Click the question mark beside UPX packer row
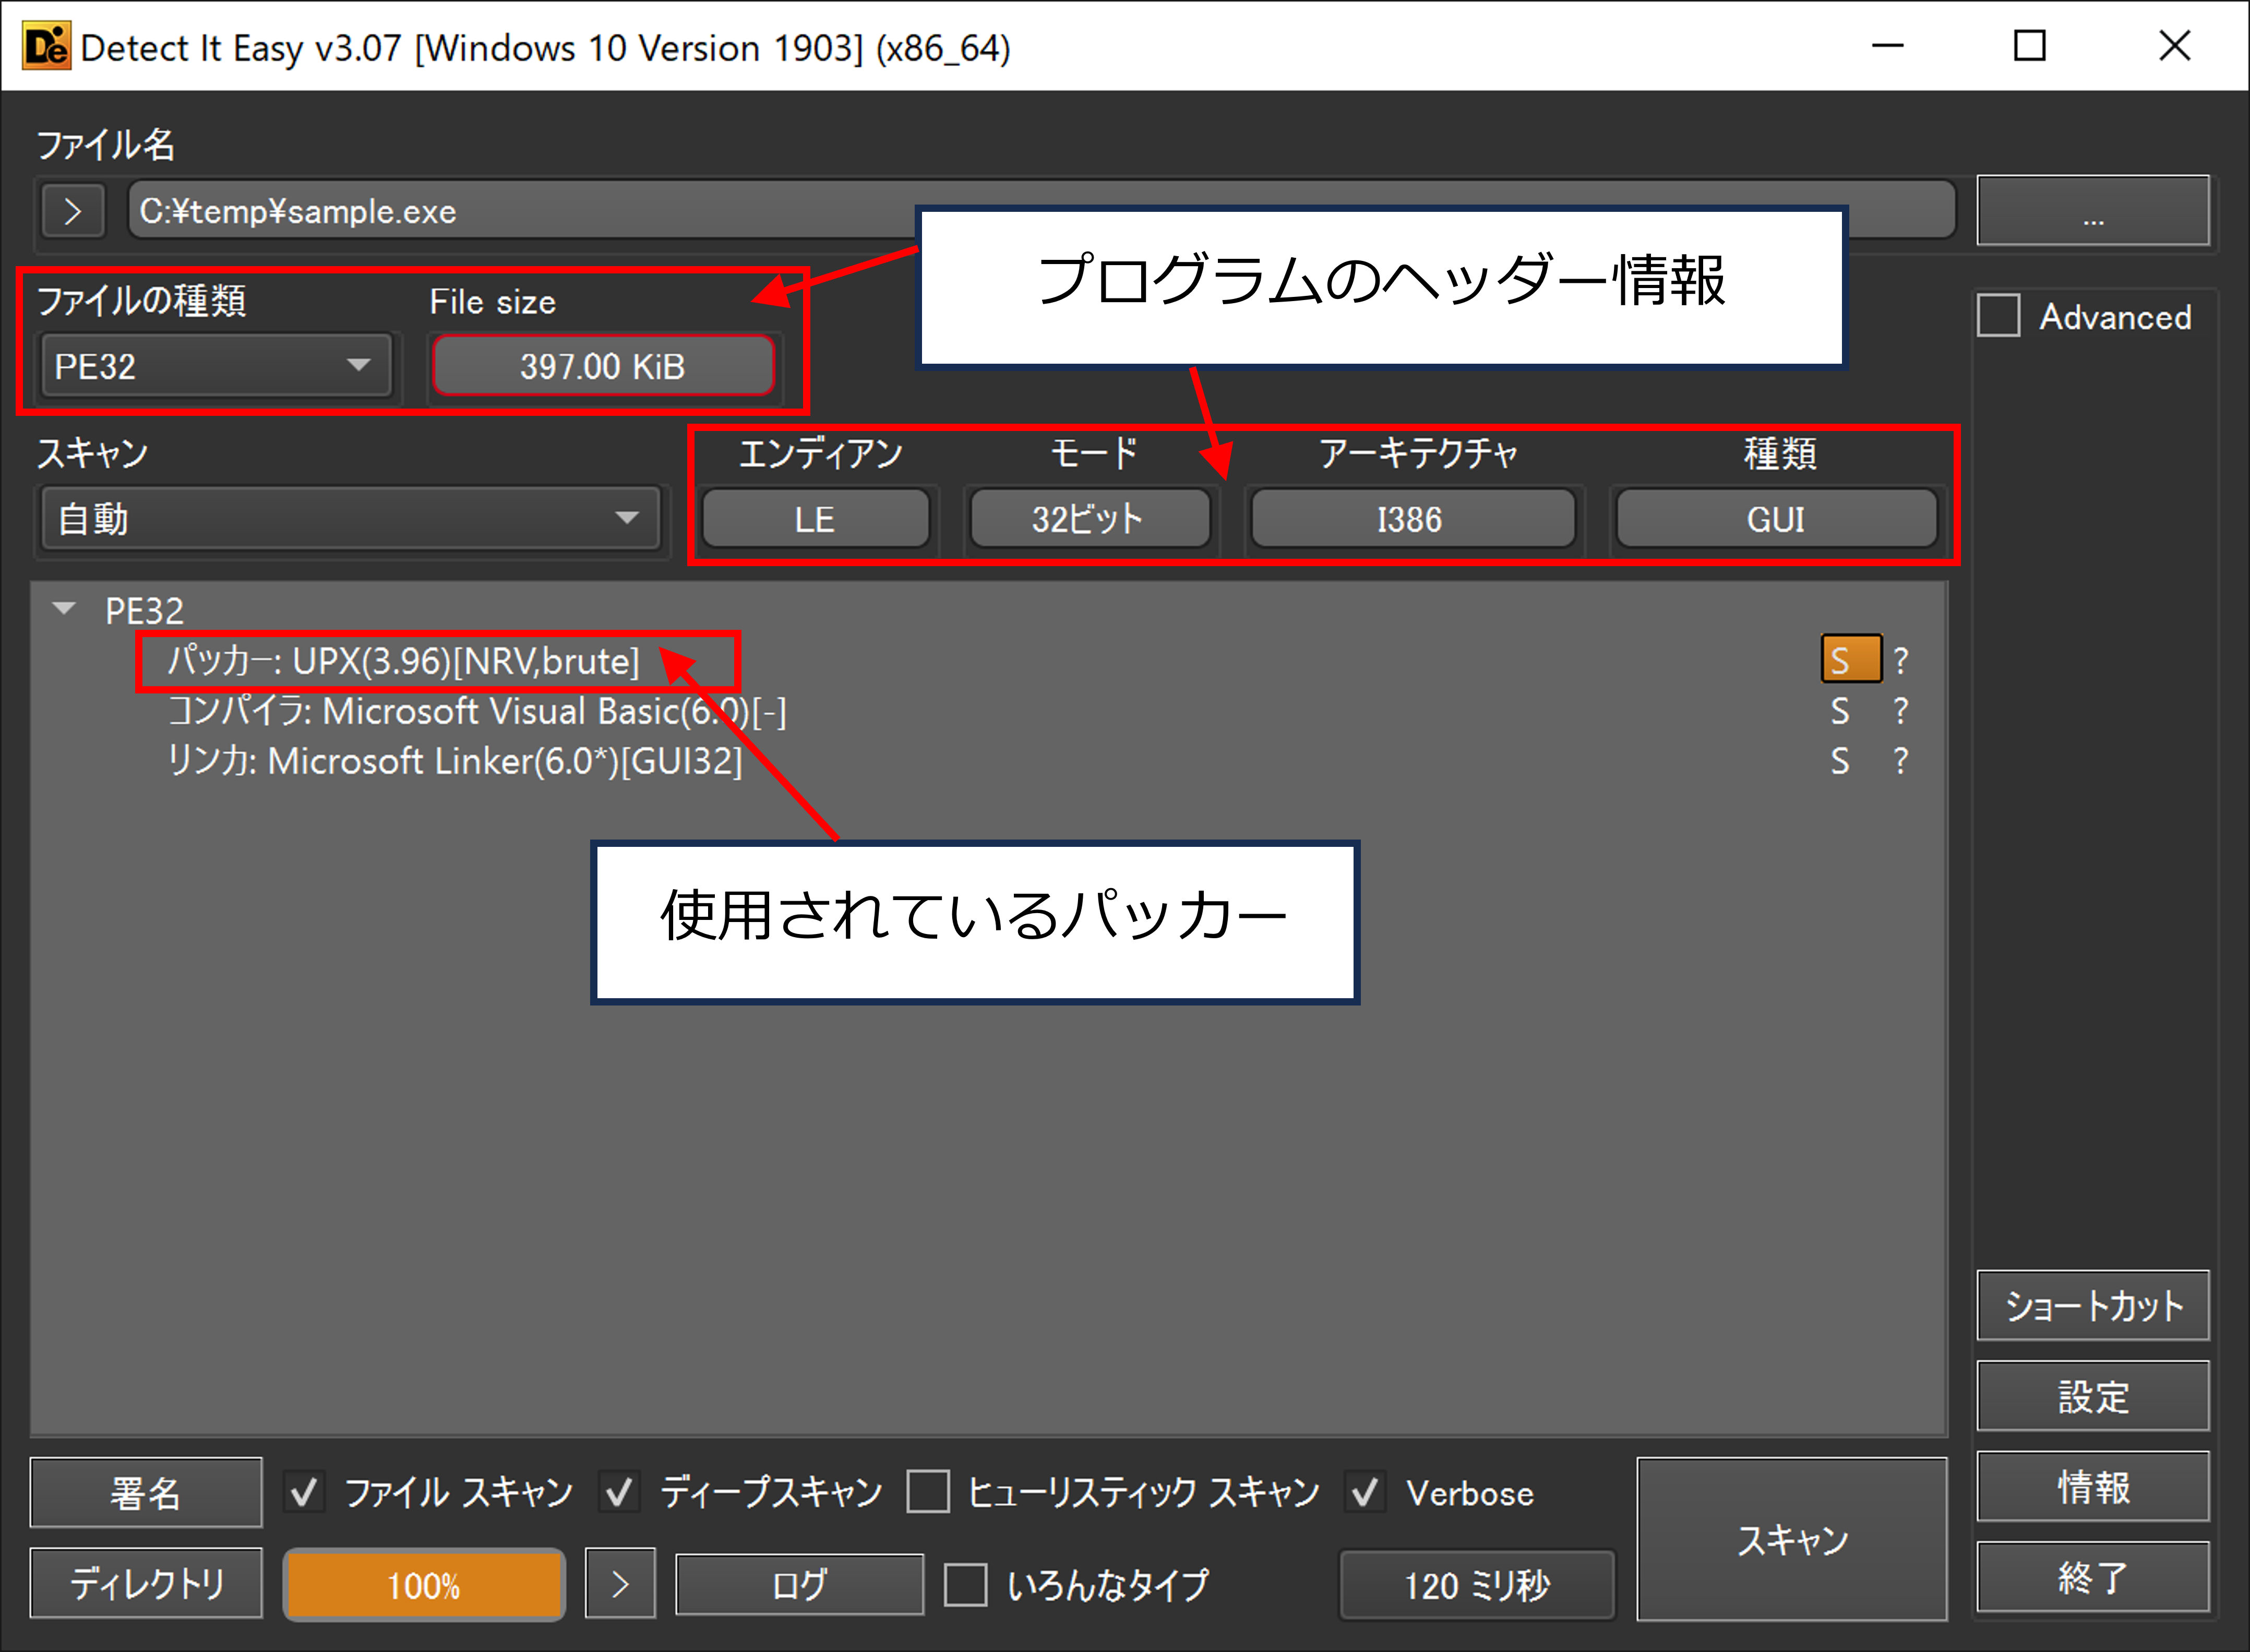Viewport: 2250px width, 1652px height. (x=1901, y=660)
